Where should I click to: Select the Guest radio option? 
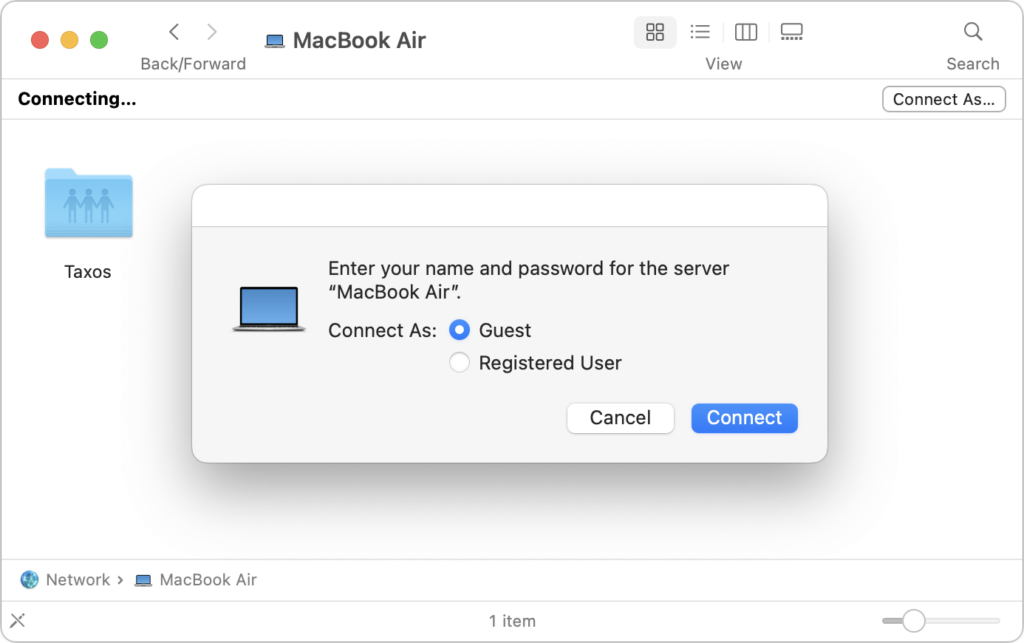coord(460,330)
